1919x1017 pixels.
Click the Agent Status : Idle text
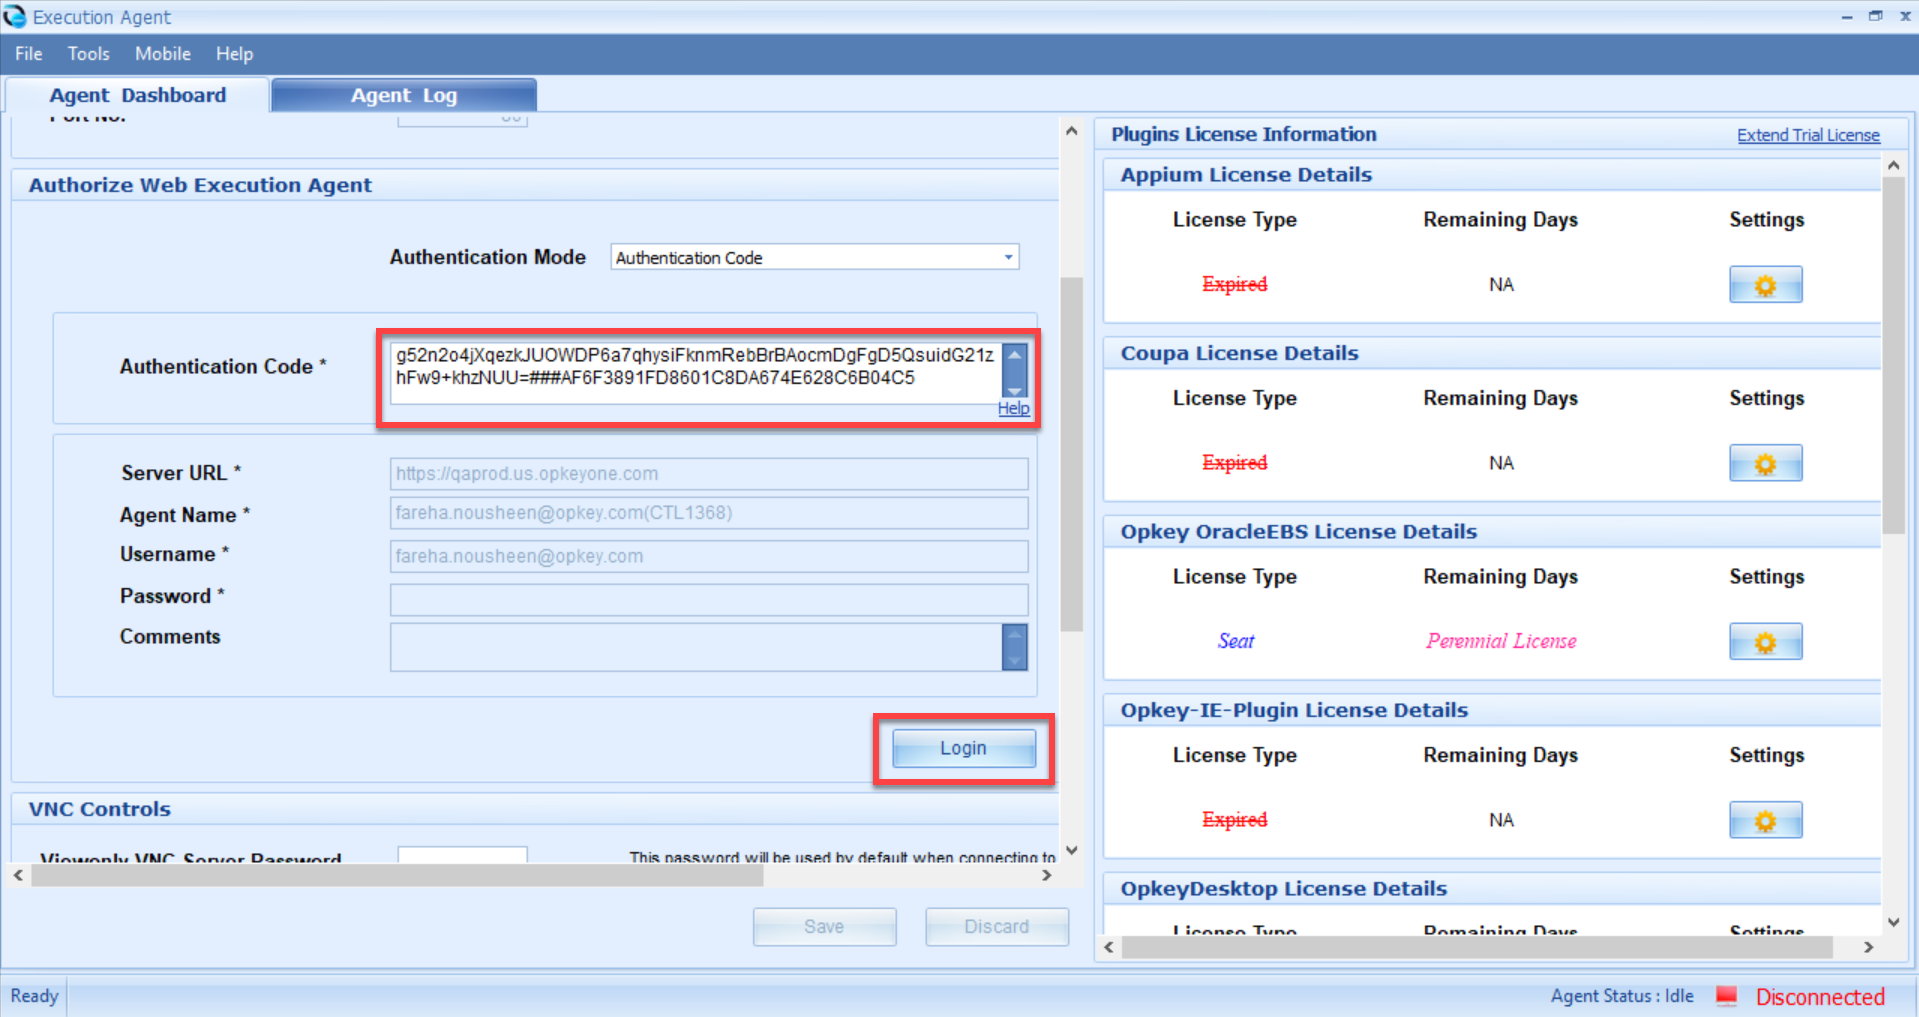coord(1622,996)
